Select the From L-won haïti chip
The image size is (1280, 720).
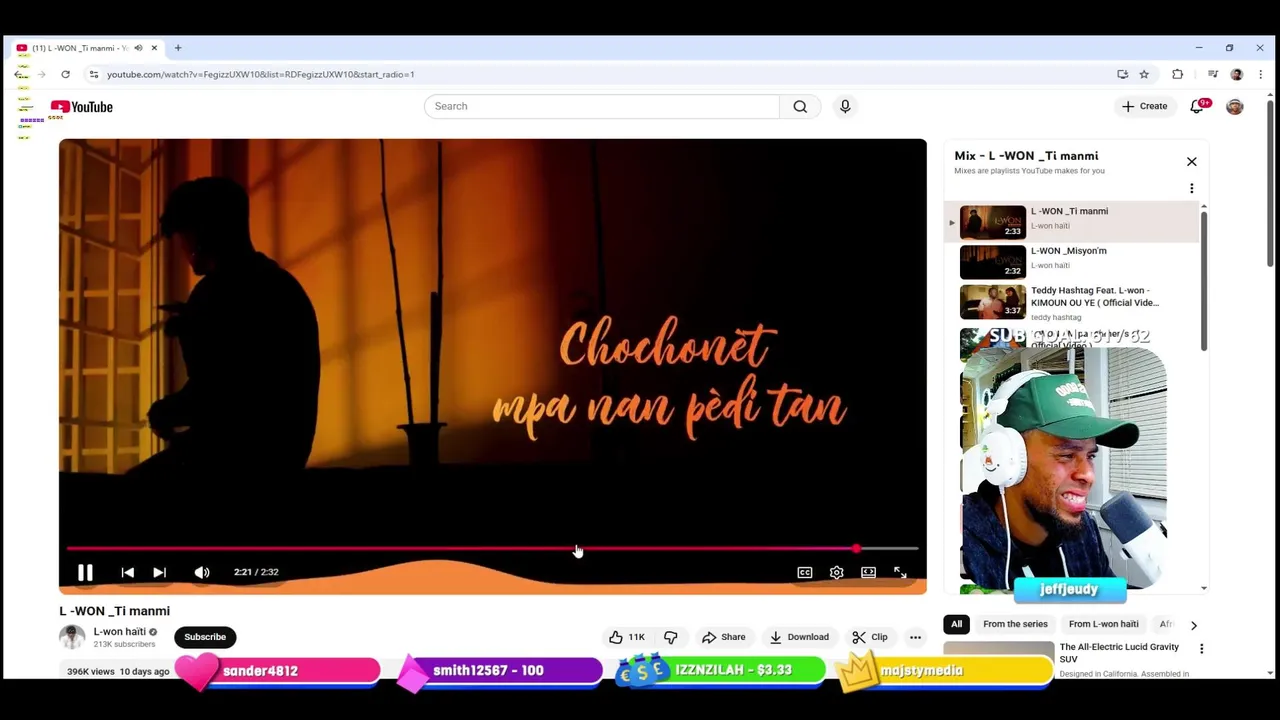(1104, 624)
